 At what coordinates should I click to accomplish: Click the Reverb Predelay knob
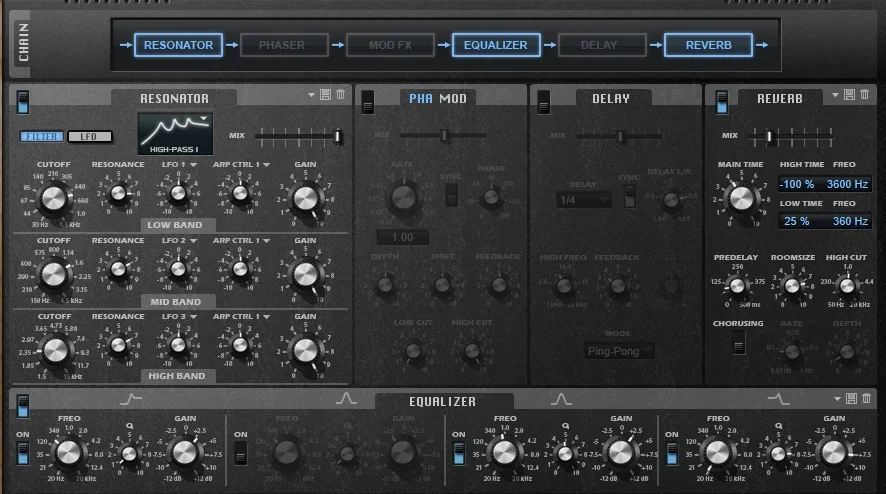click(x=737, y=286)
